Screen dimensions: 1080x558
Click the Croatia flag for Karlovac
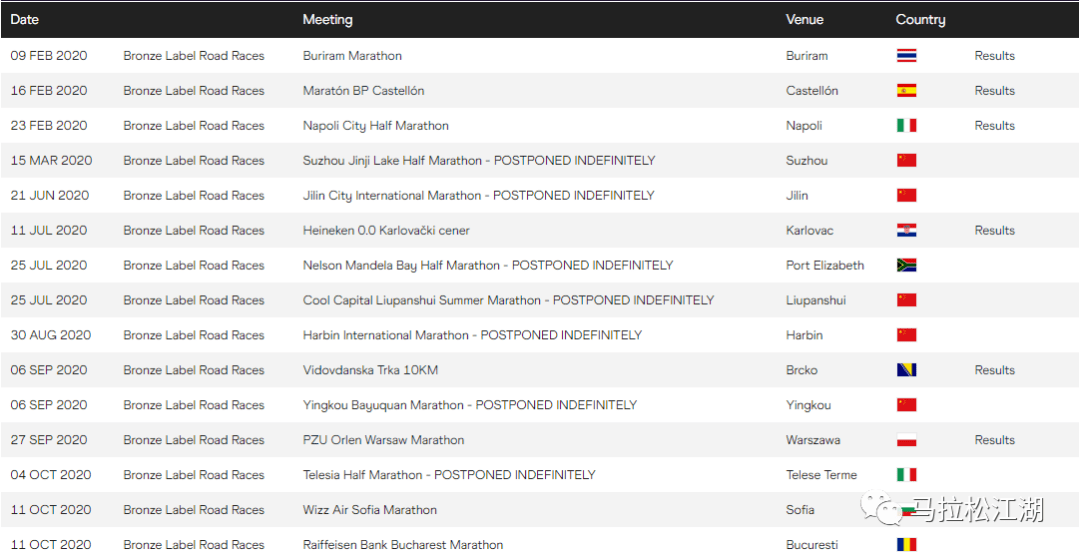(x=906, y=231)
